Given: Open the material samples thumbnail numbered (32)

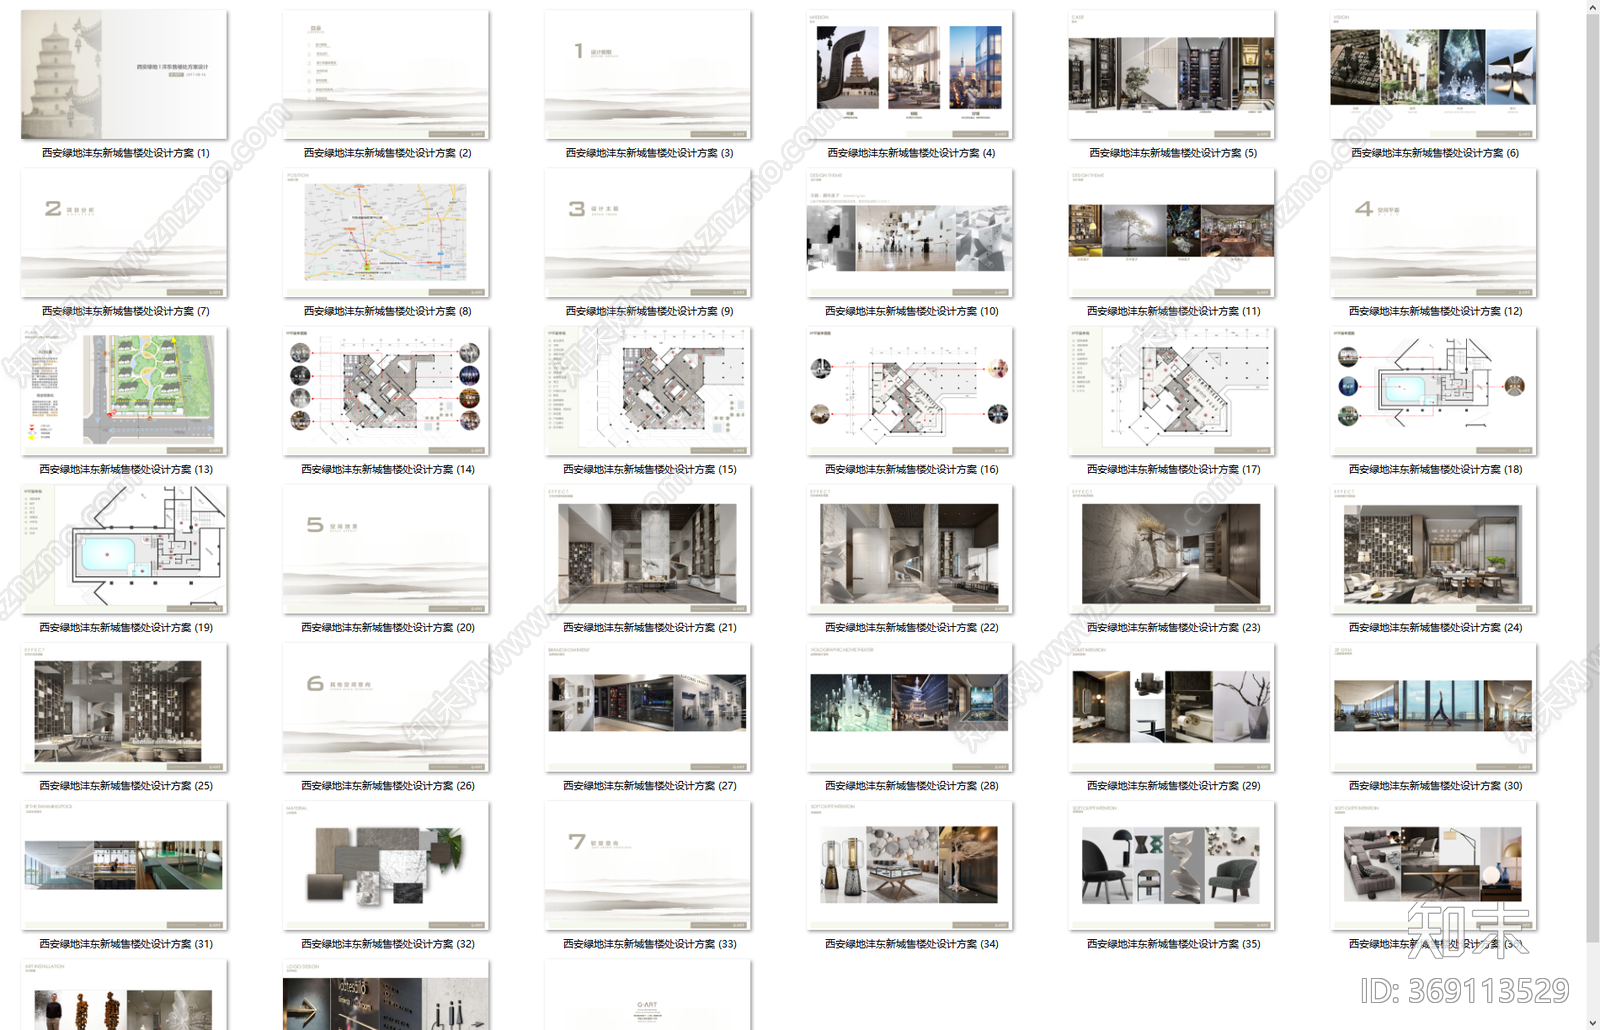Looking at the screenshot, I should click(x=386, y=865).
